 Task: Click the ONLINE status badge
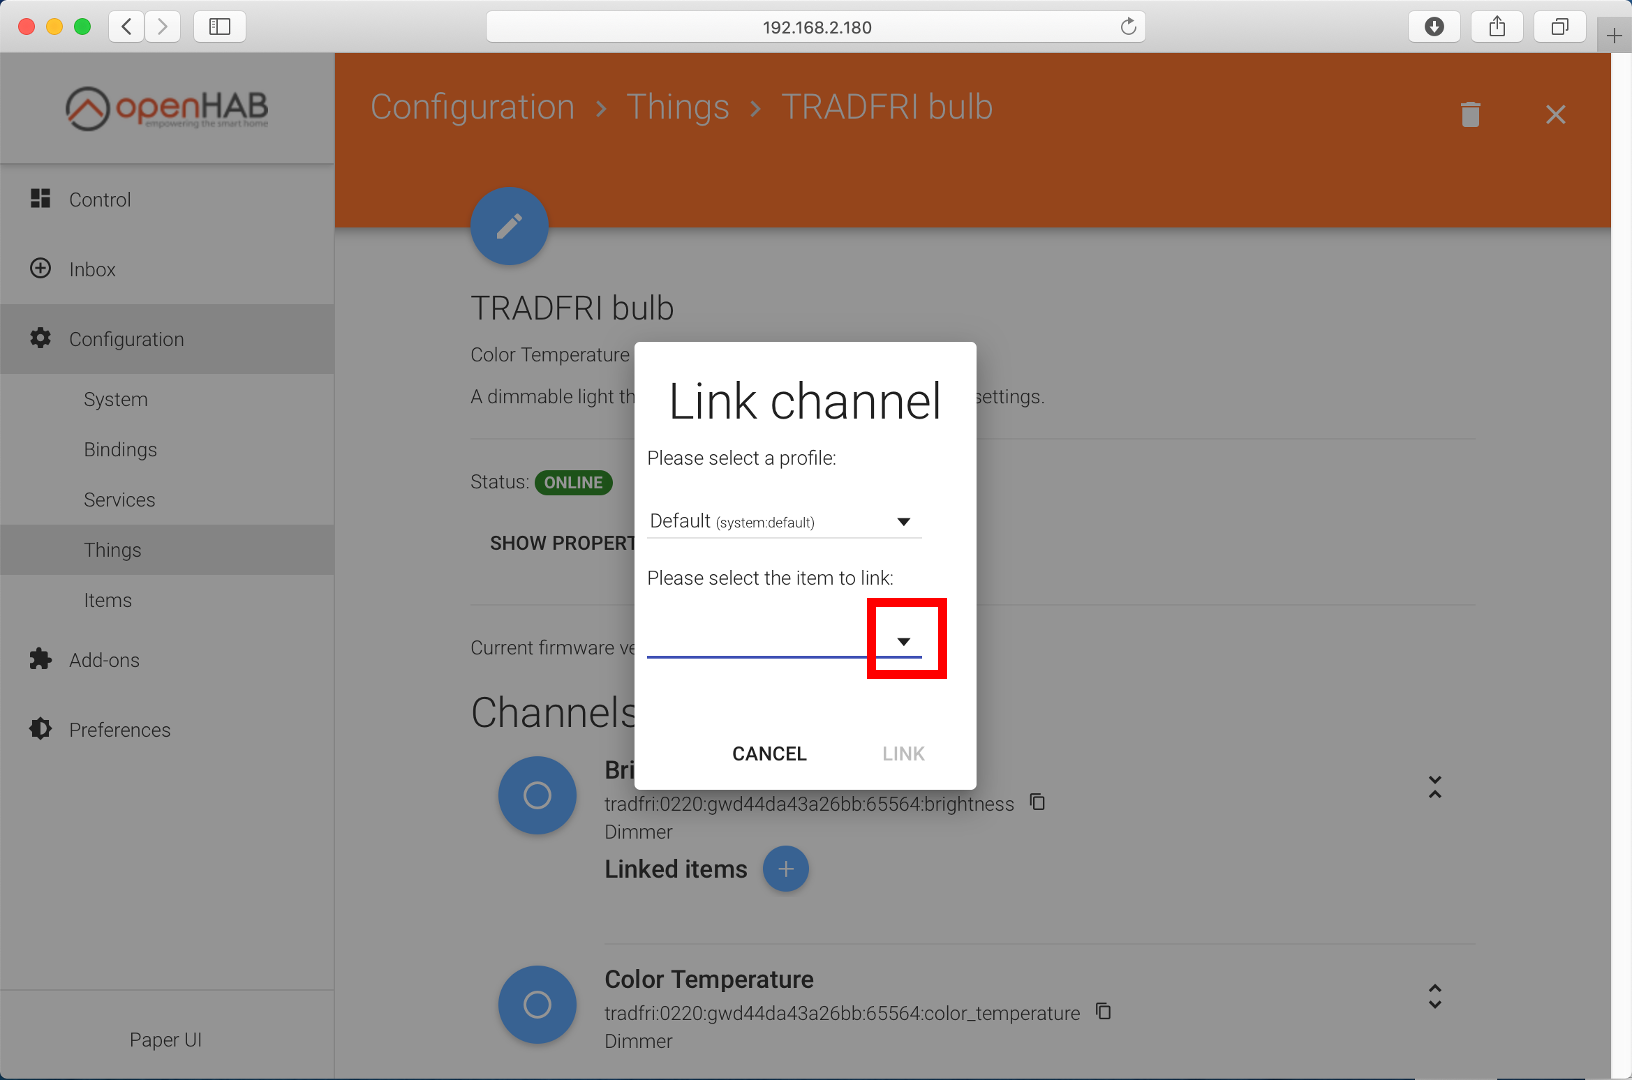(x=574, y=482)
